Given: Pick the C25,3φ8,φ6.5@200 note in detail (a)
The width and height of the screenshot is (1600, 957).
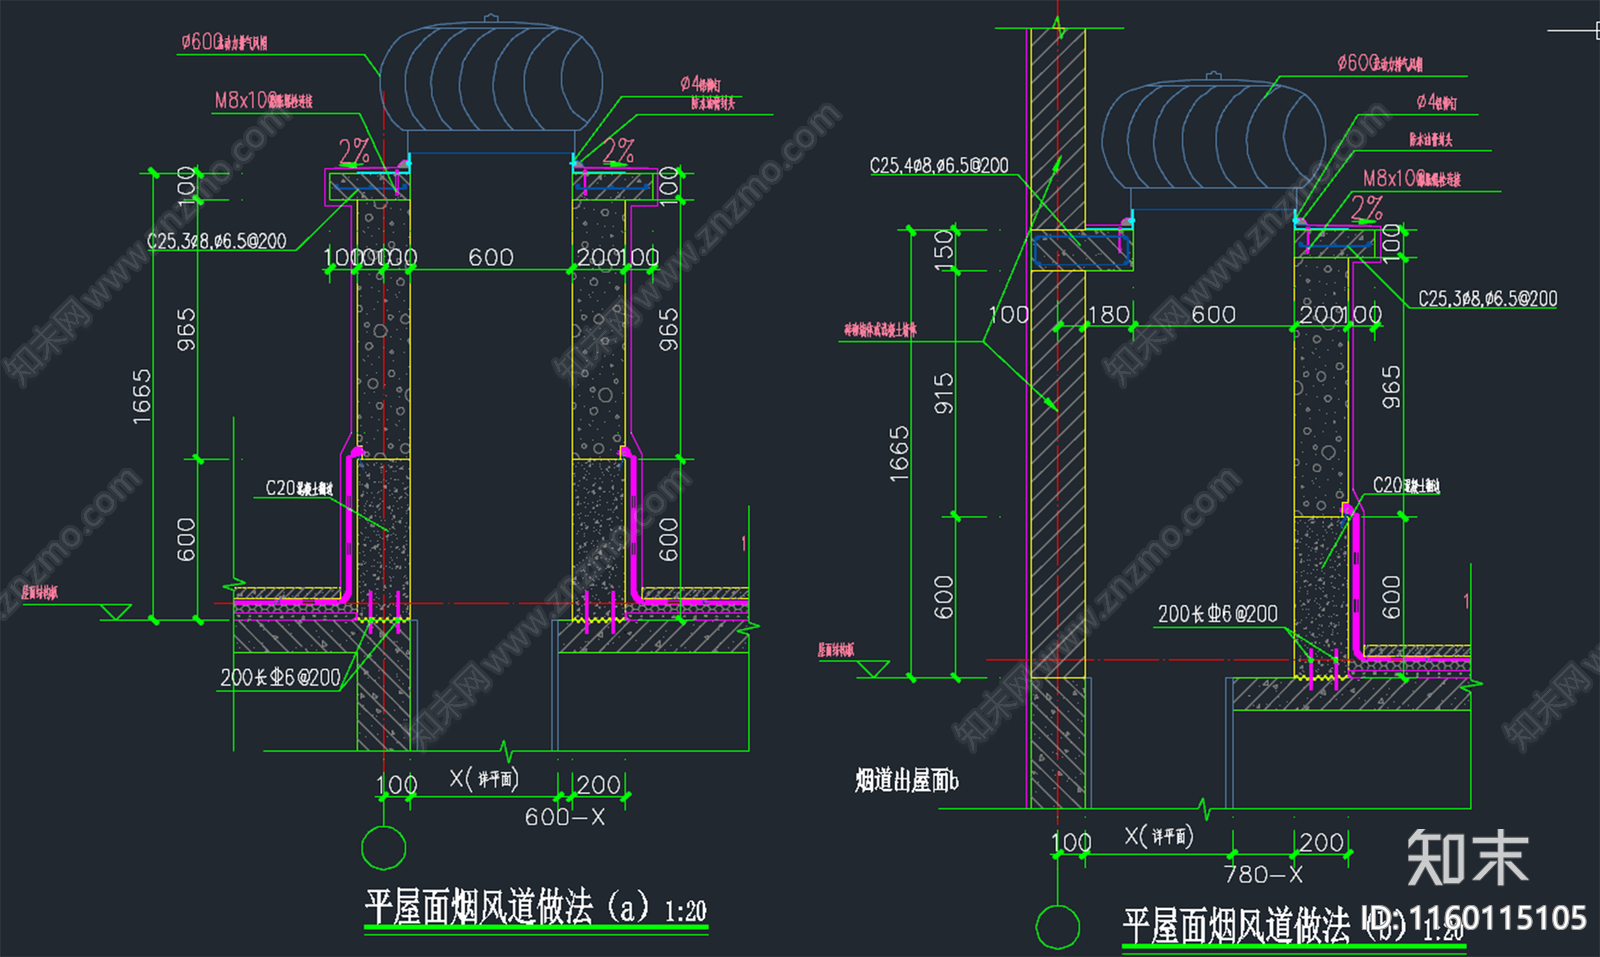Looking at the screenshot, I should click(x=217, y=241).
